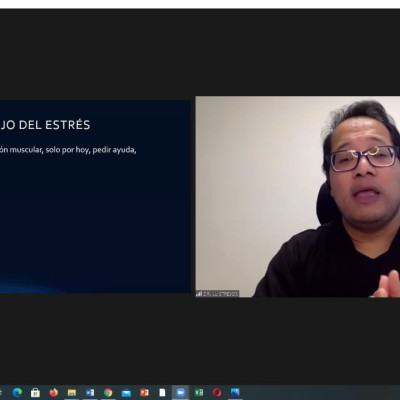Click the speaker's video panel
400x400 pixels.
click(298, 197)
